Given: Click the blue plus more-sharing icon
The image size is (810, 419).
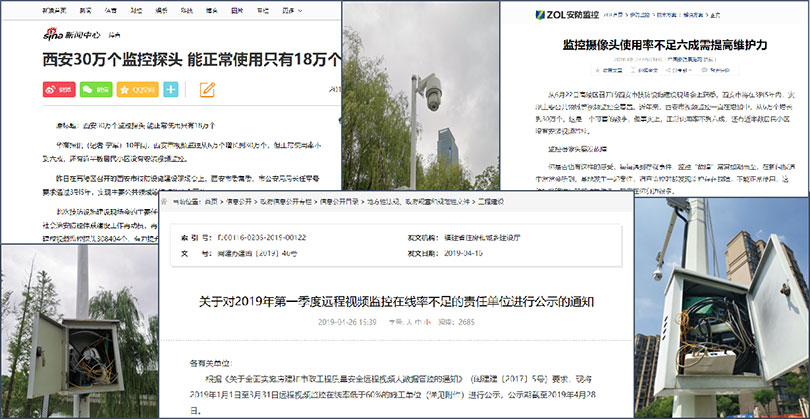Looking at the screenshot, I should pos(171,89).
